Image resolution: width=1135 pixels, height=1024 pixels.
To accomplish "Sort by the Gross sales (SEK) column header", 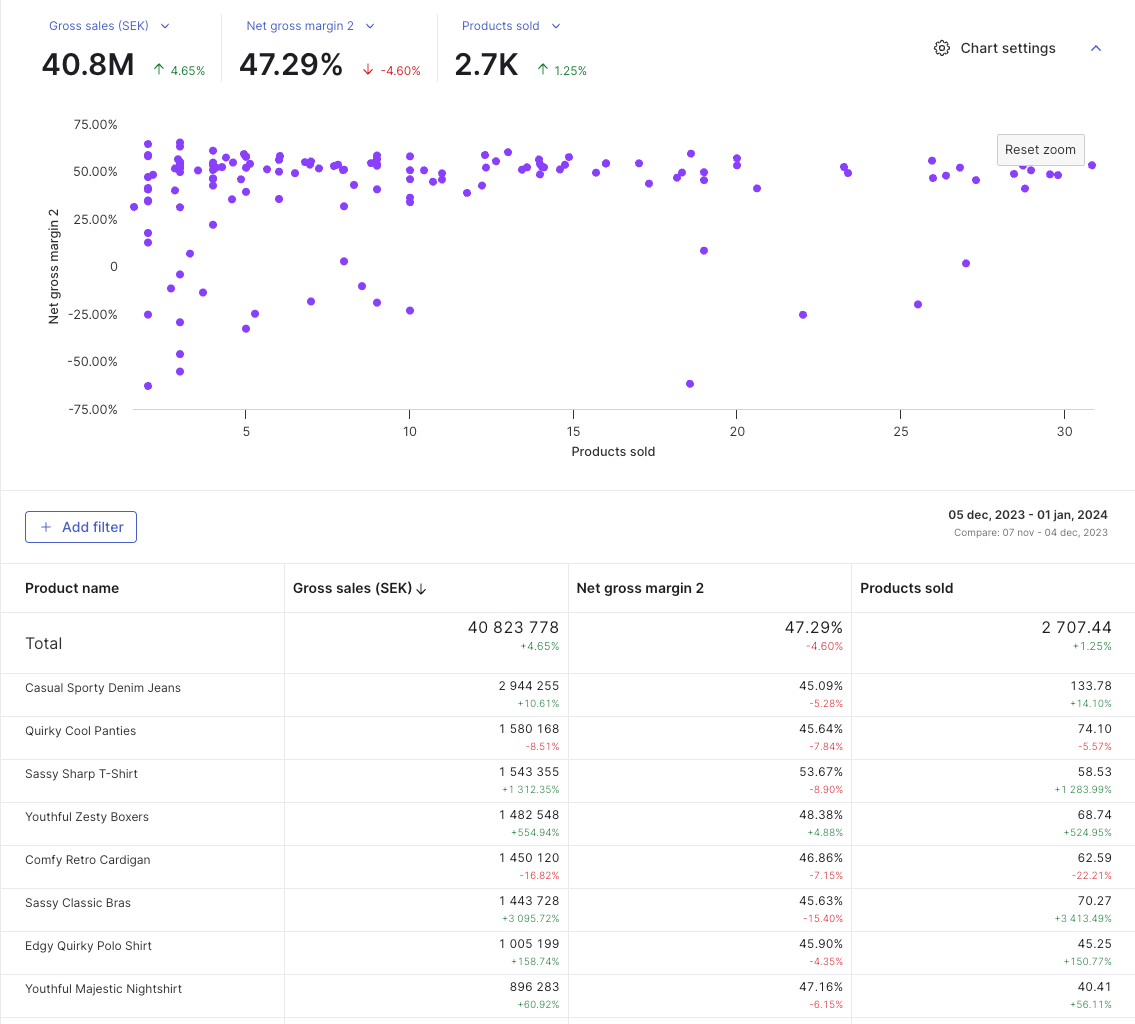I will coord(352,588).
